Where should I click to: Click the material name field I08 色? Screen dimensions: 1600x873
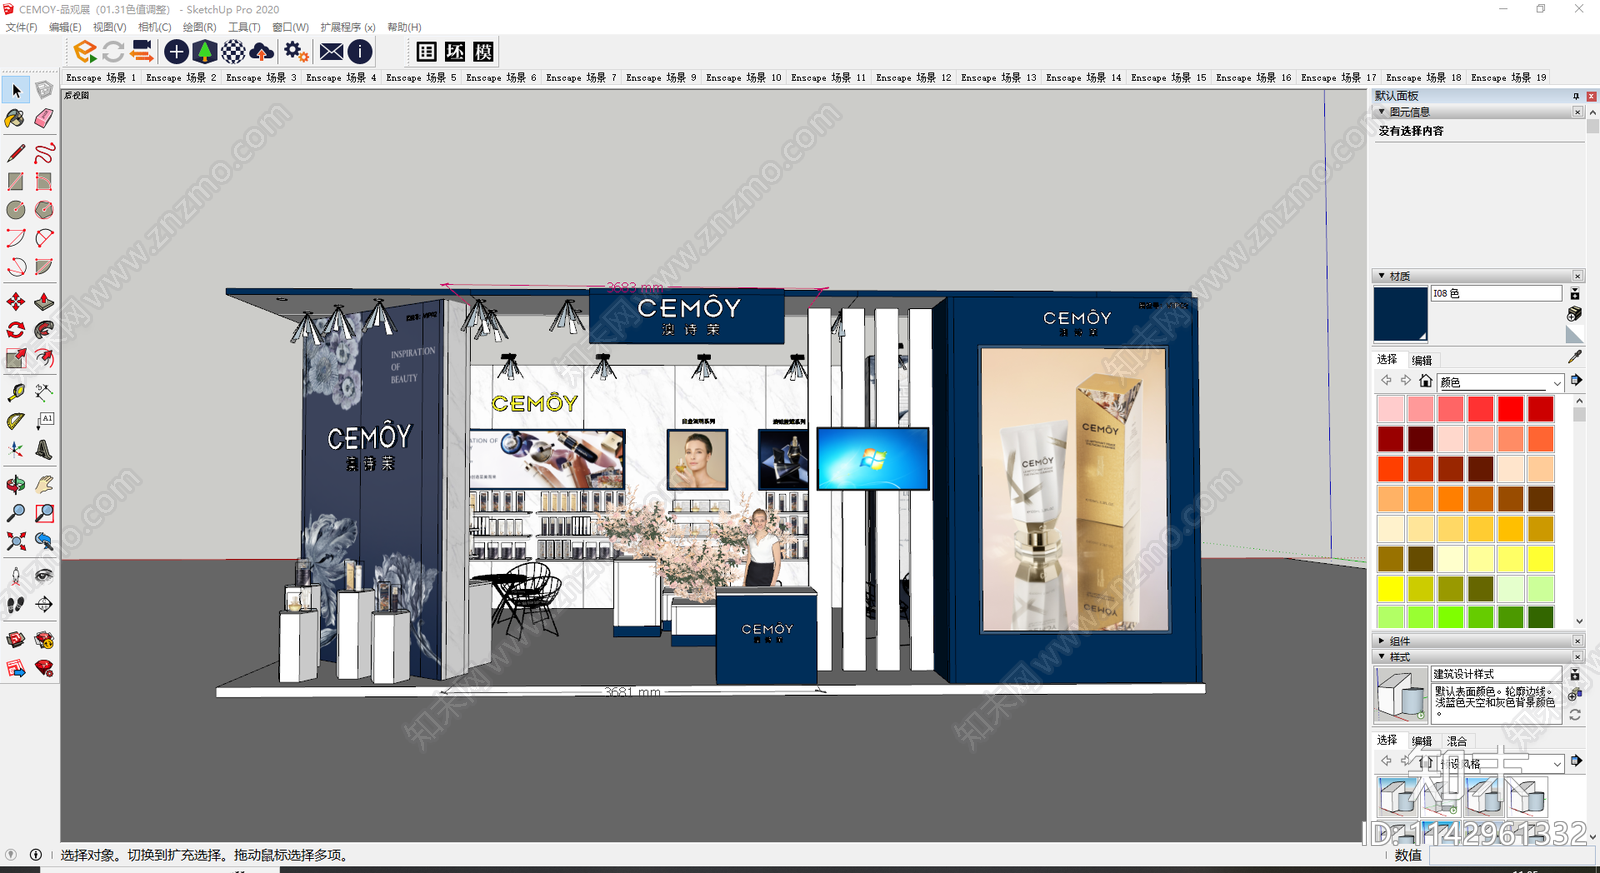pyautogui.click(x=1496, y=293)
